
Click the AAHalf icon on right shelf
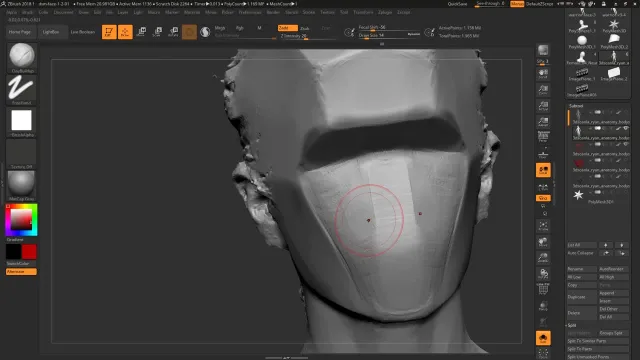(543, 122)
